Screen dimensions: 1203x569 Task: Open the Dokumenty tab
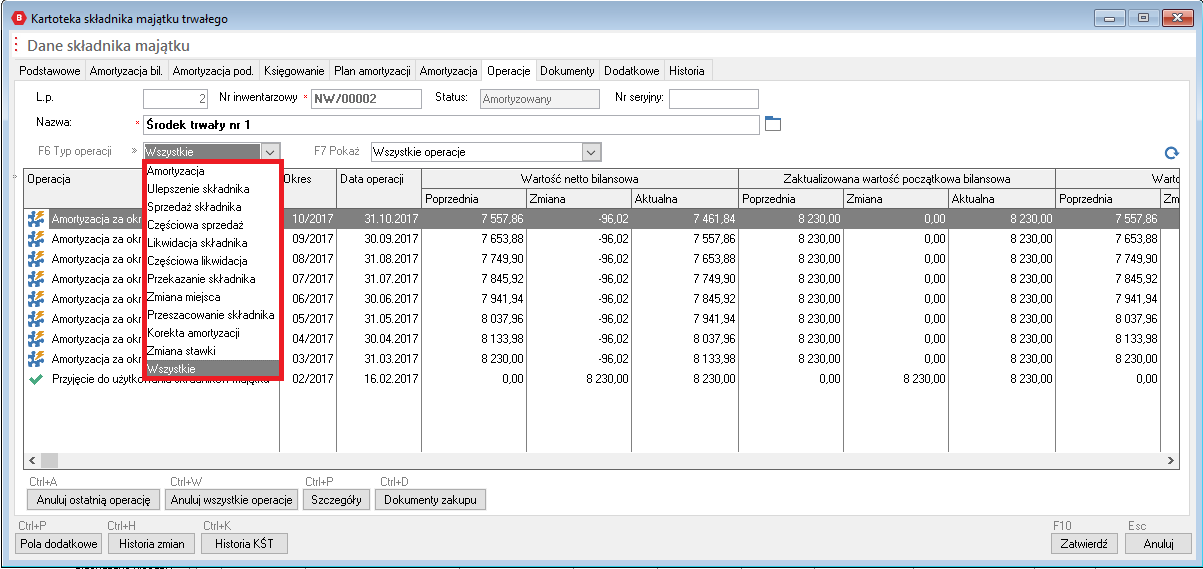(x=568, y=71)
